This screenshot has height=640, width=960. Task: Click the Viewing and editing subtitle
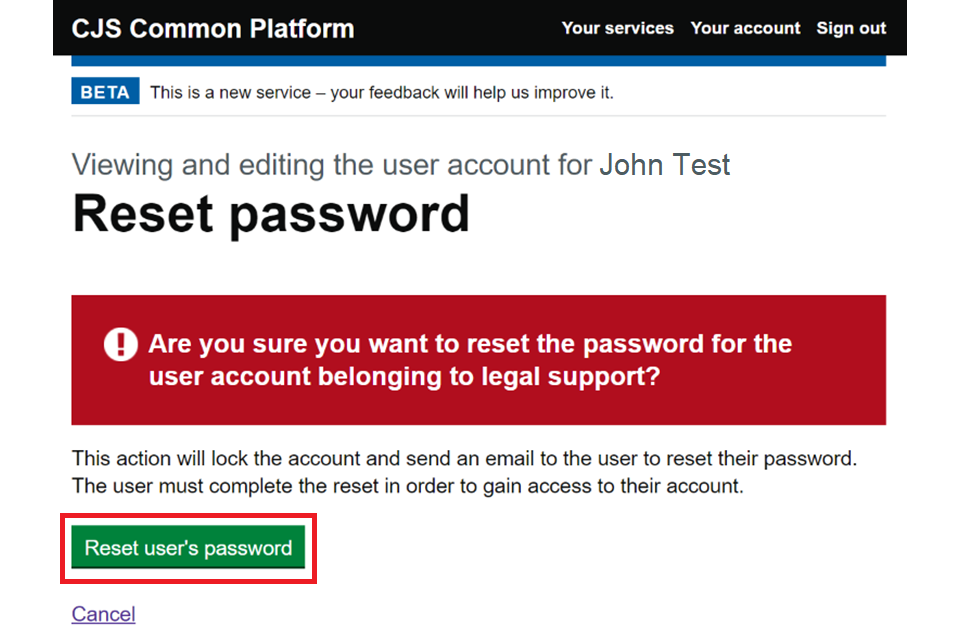[330, 164]
